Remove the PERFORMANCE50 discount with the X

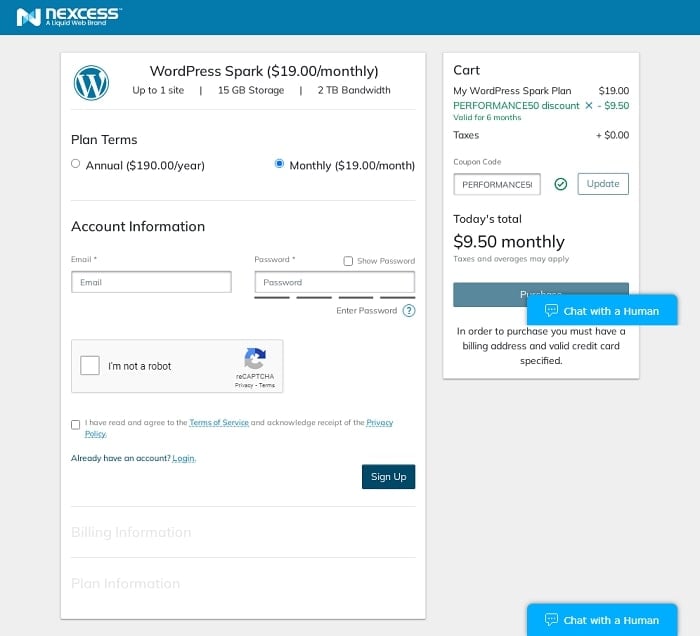click(x=589, y=106)
